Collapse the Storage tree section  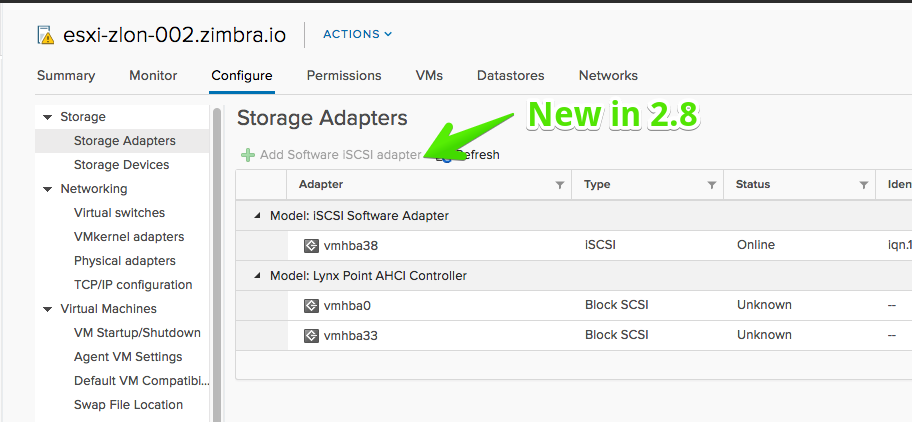[48, 117]
